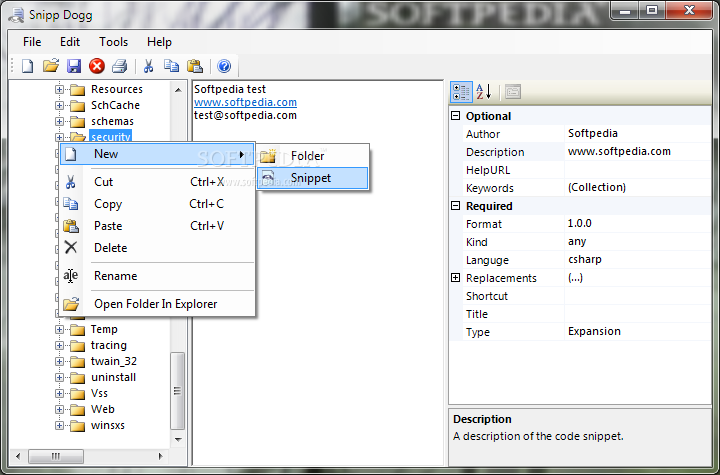Click the blue Help question mark icon

224,66
